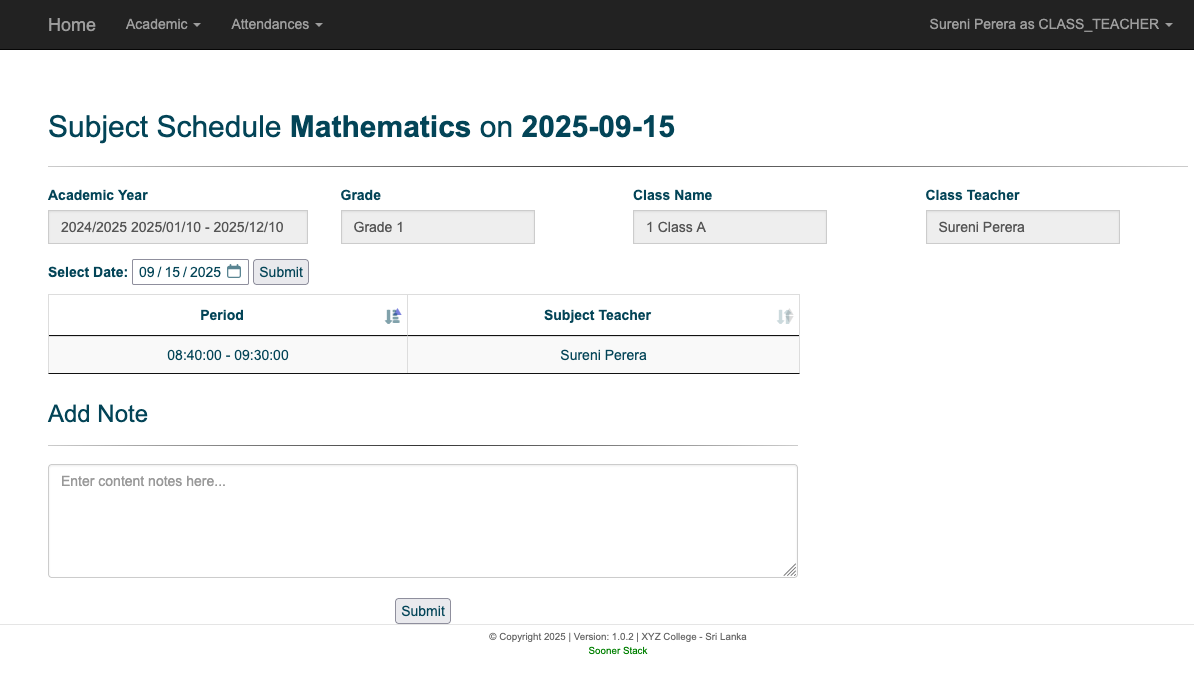This screenshot has width=1194, height=688.
Task: Go to Home in the navigation bar
Action: pyautogui.click(x=72, y=24)
